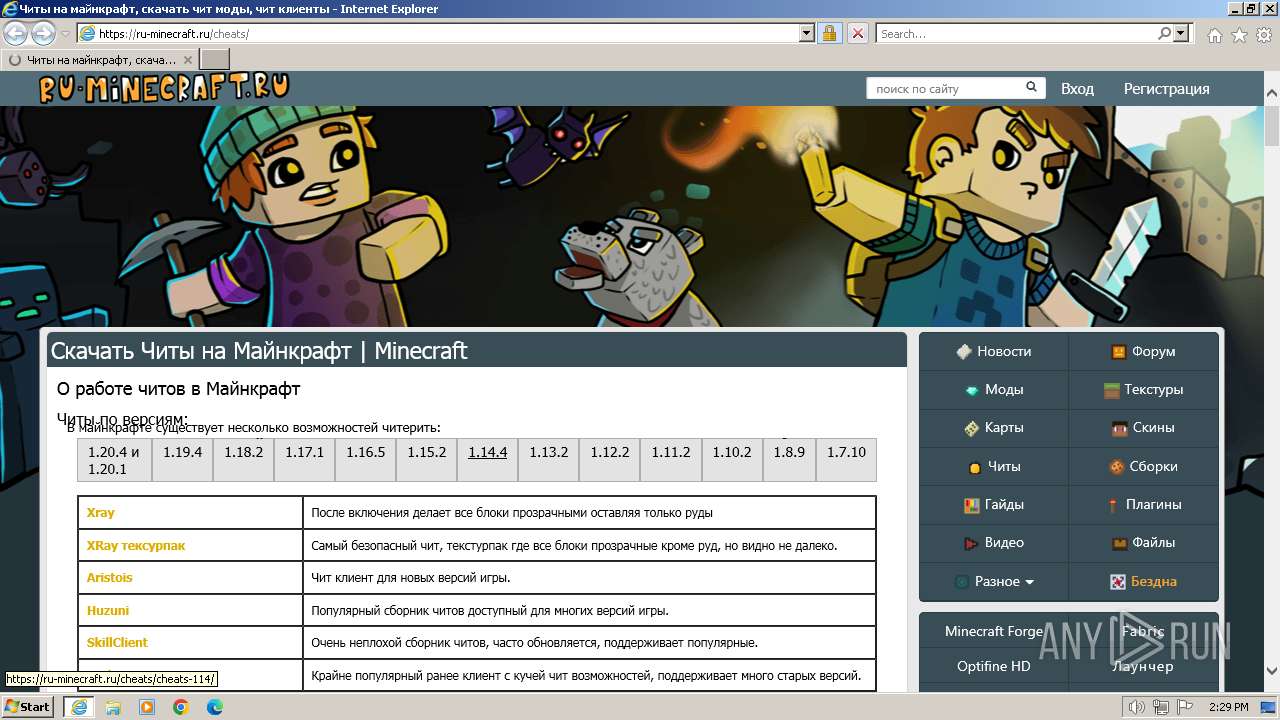Click the поиск по сайту search field

pyautogui.click(x=945, y=88)
